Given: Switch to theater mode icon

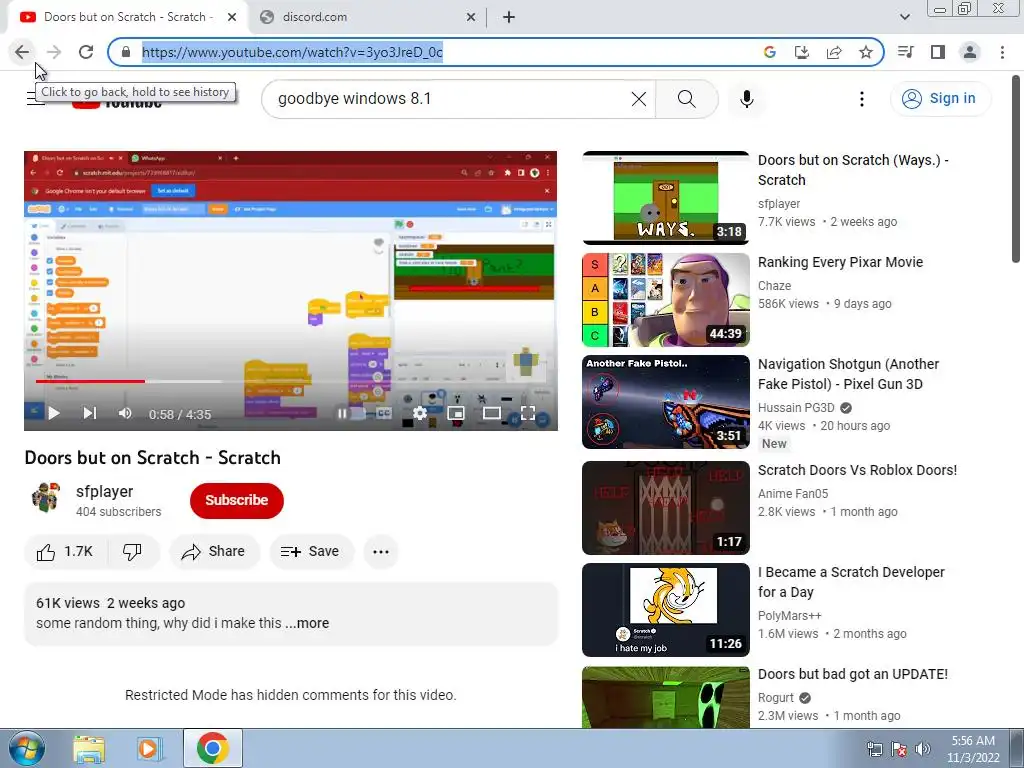Looking at the screenshot, I should pyautogui.click(x=492, y=413).
